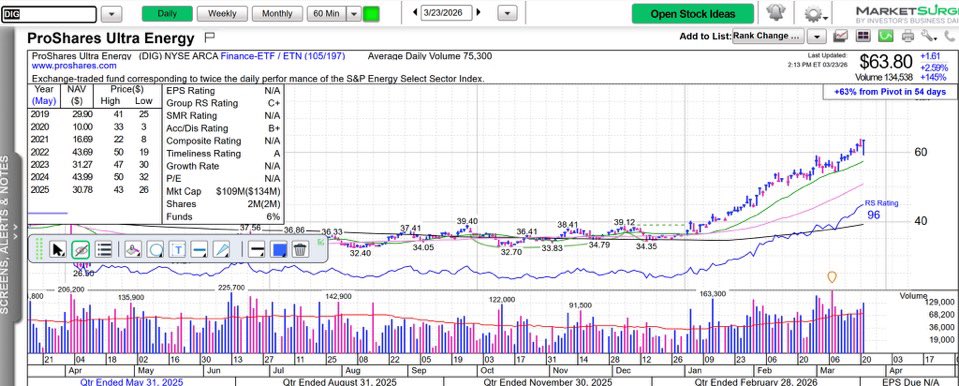Click the Average Daily Volume 75,300 text
This screenshot has height=386, width=959.
pos(430,56)
